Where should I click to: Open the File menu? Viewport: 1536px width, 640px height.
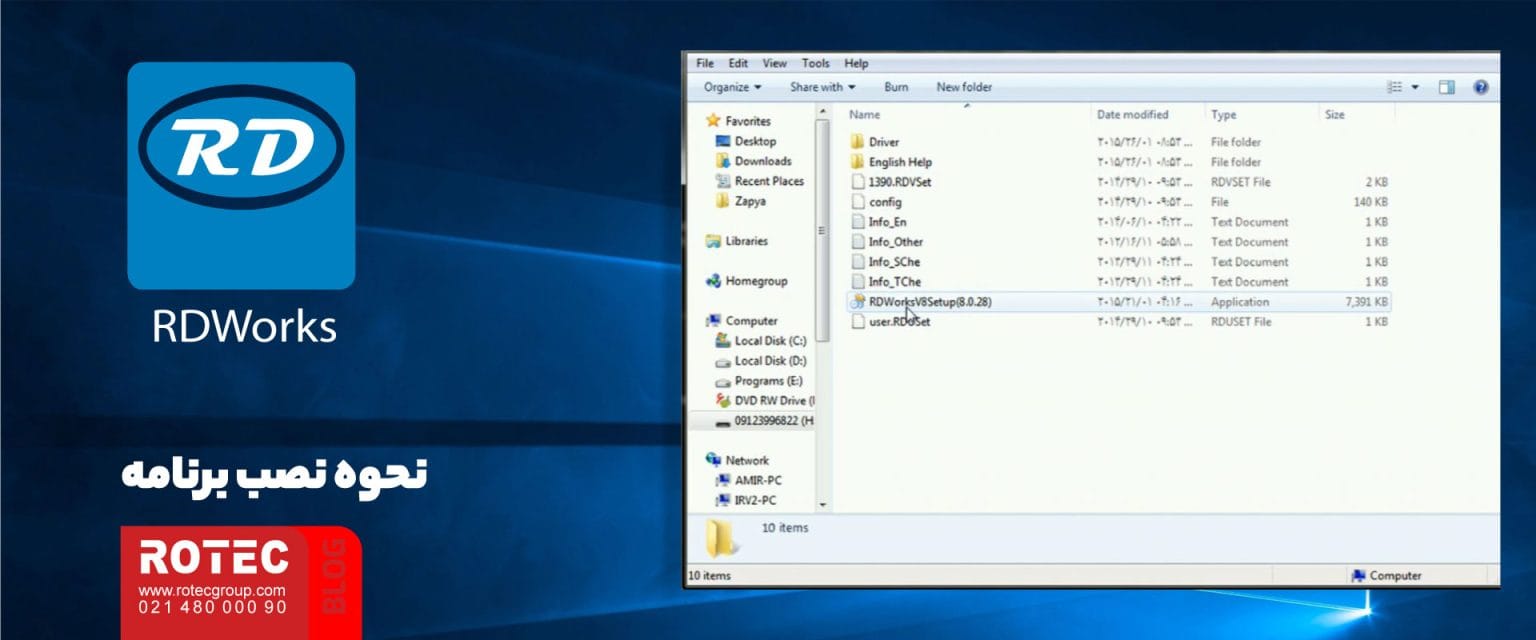(x=704, y=63)
